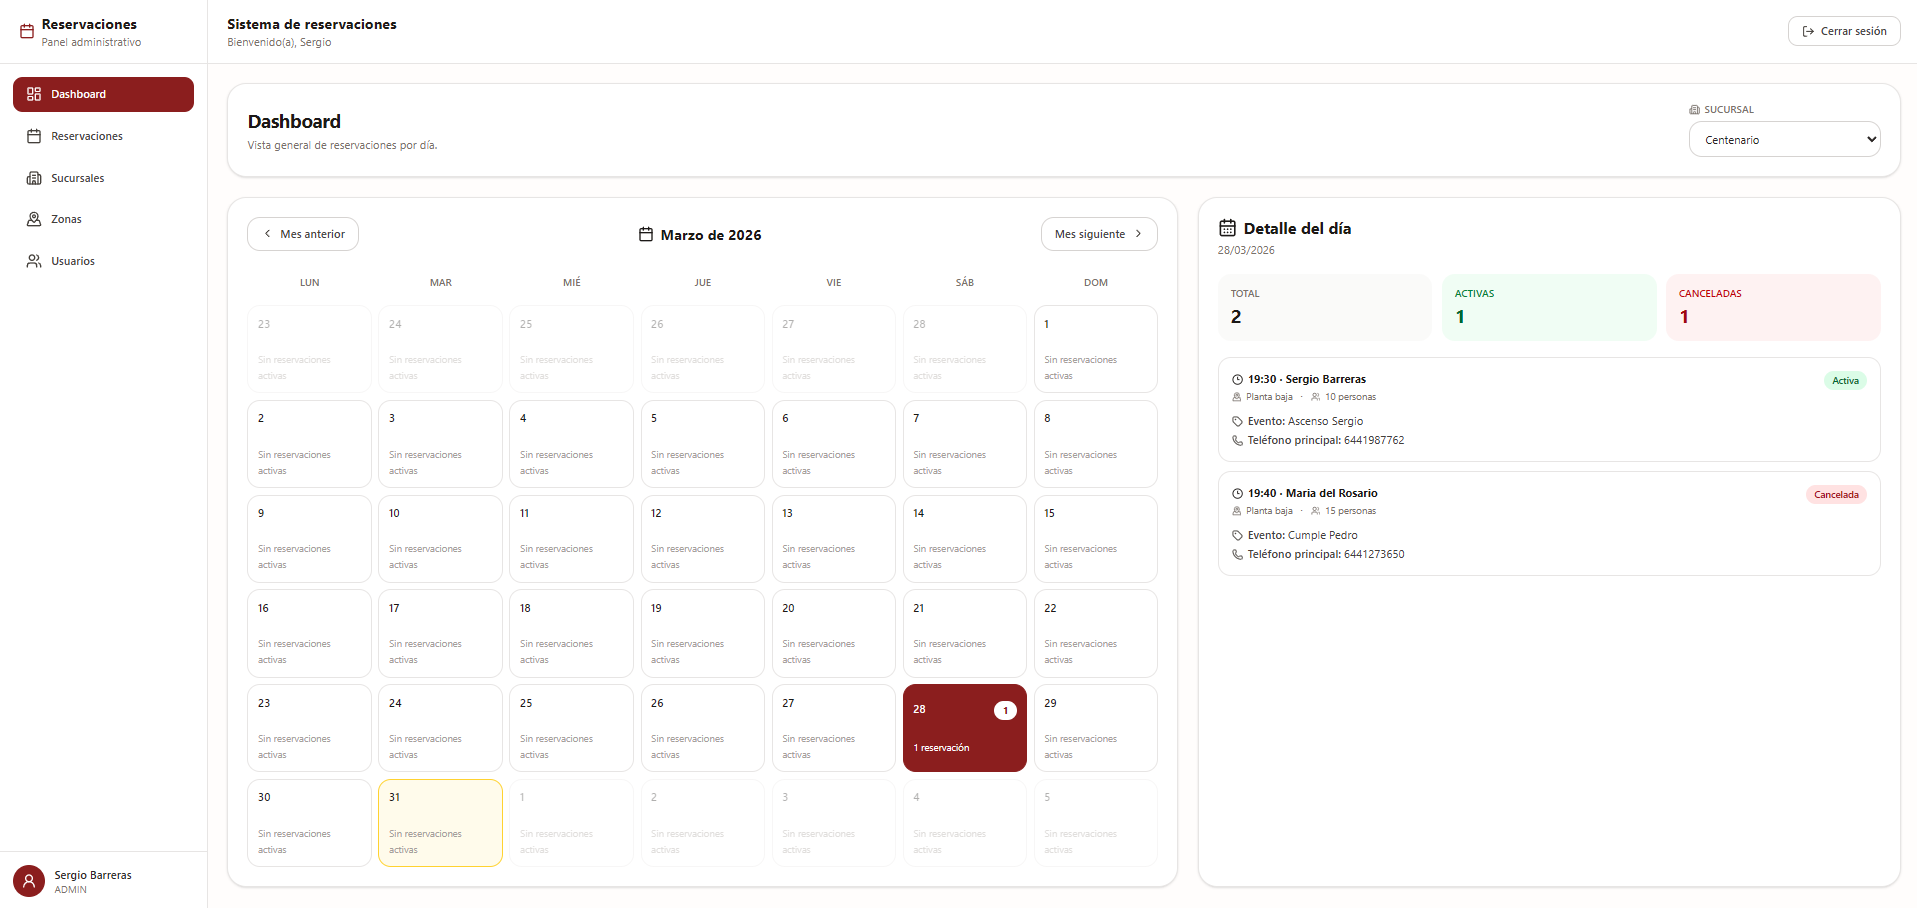Image resolution: width=1917 pixels, height=908 pixels.
Task: Click the Evento: Cumple Pedro text
Action: pos(1302,536)
